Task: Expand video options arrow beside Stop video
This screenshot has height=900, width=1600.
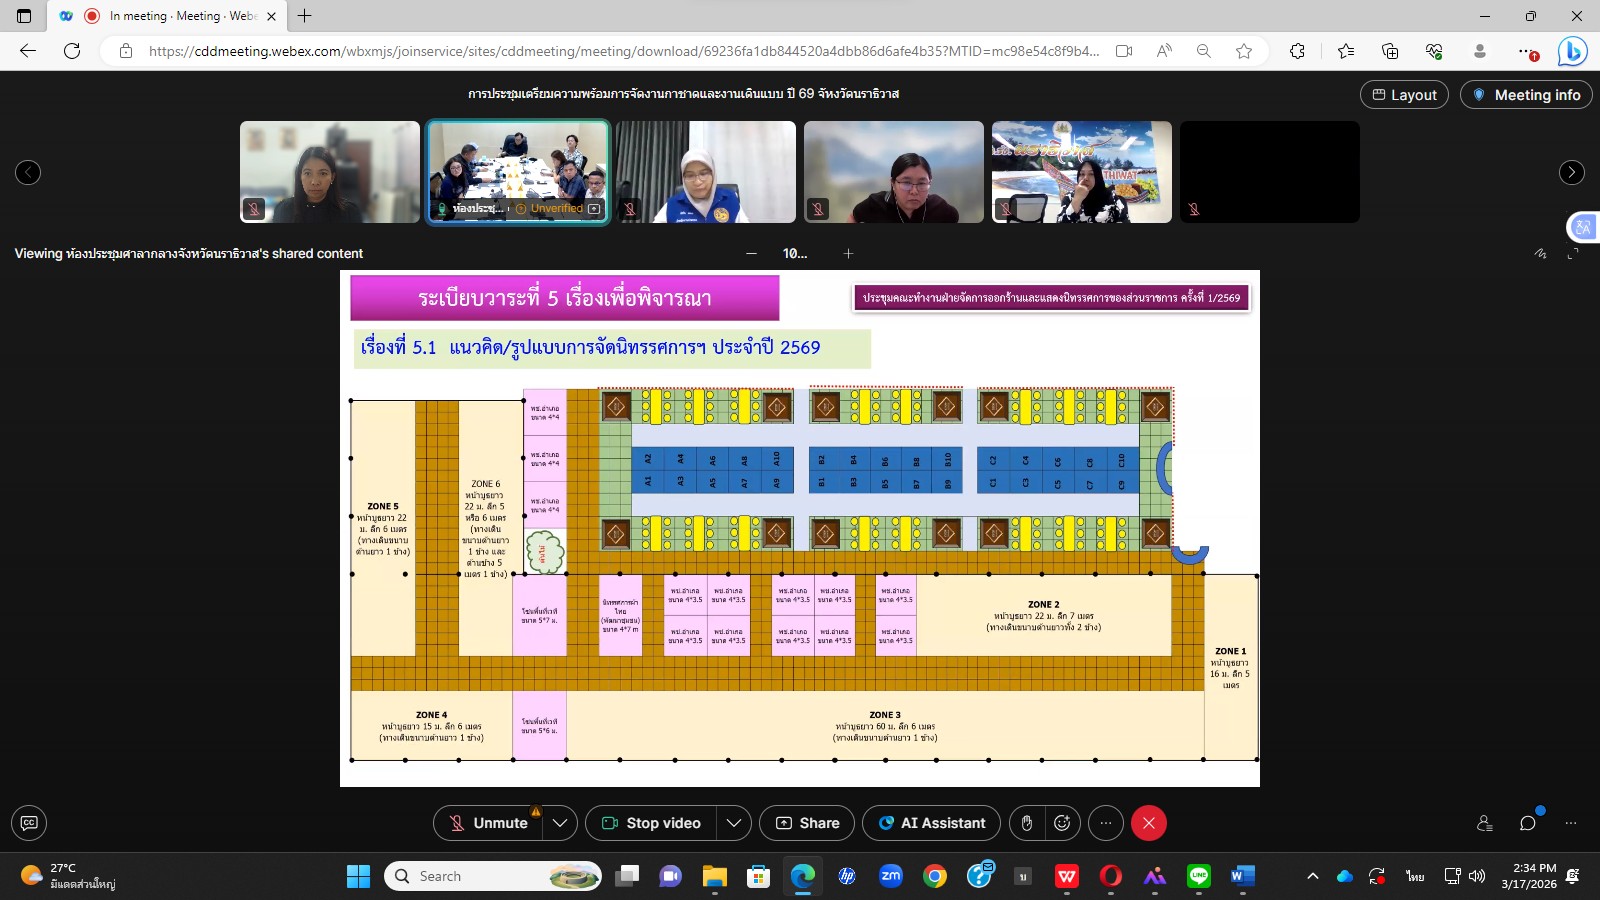Action: 734,823
